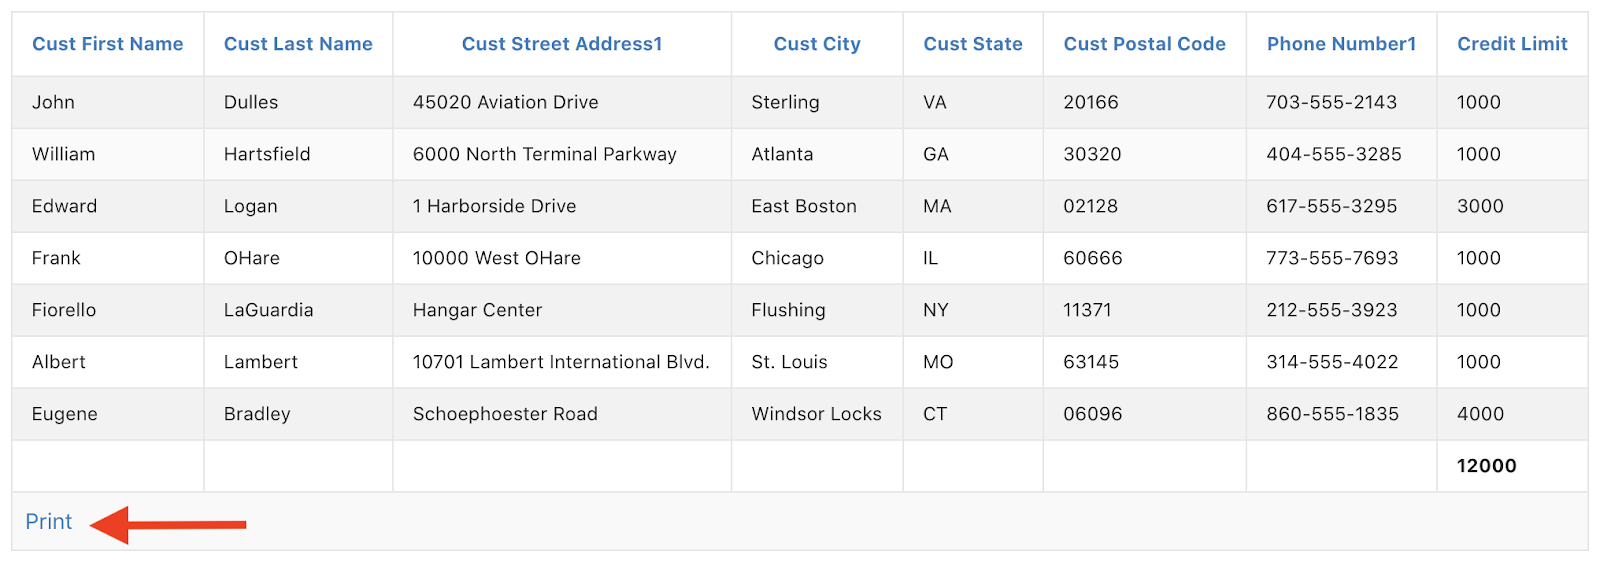This screenshot has height=562, width=1600.
Task: Click Cust Street Address1 column header
Action: (562, 44)
